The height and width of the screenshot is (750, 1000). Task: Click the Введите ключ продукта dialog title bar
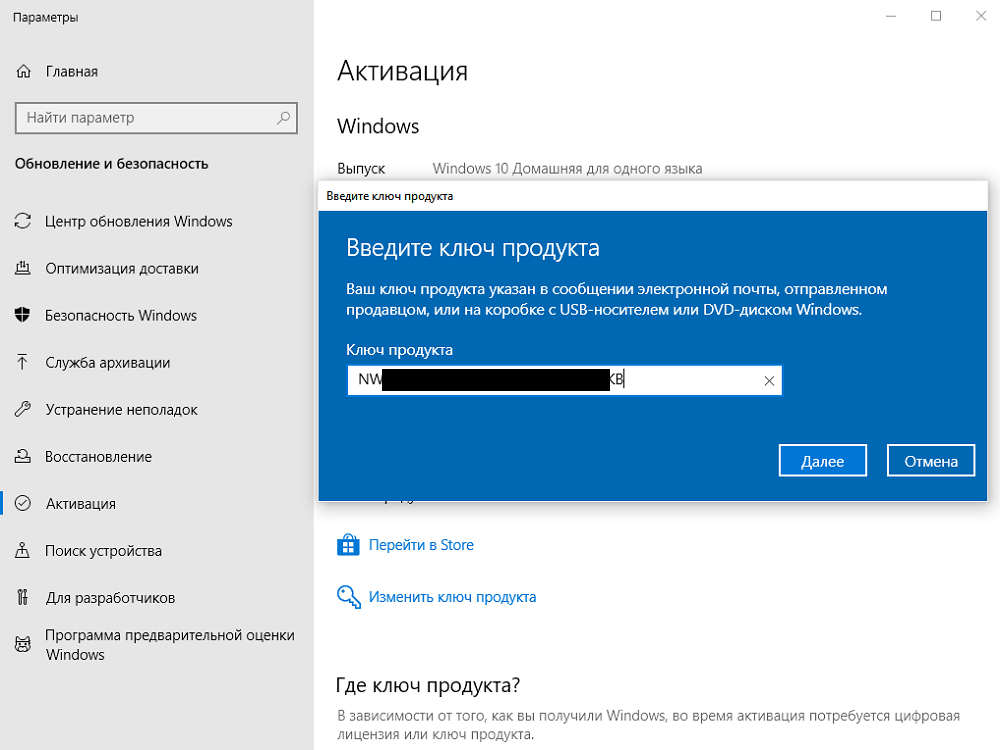pos(652,196)
